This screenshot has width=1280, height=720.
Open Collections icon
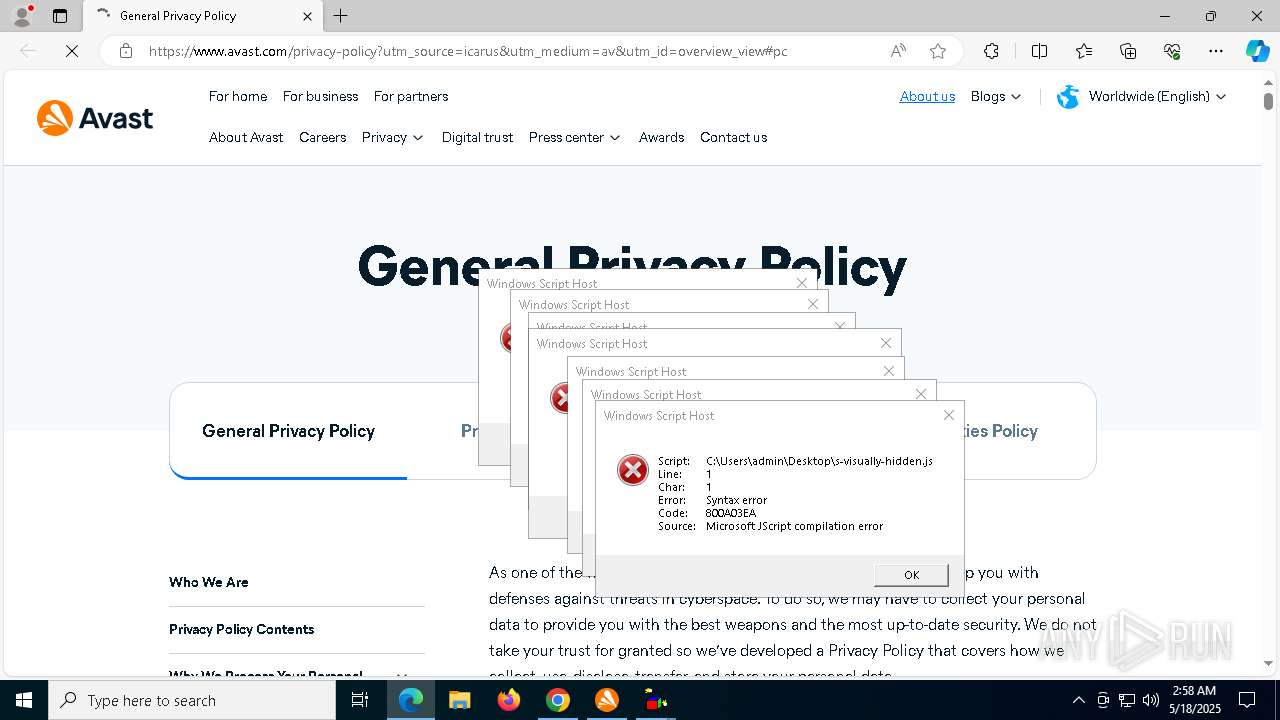pyautogui.click(x=1128, y=51)
